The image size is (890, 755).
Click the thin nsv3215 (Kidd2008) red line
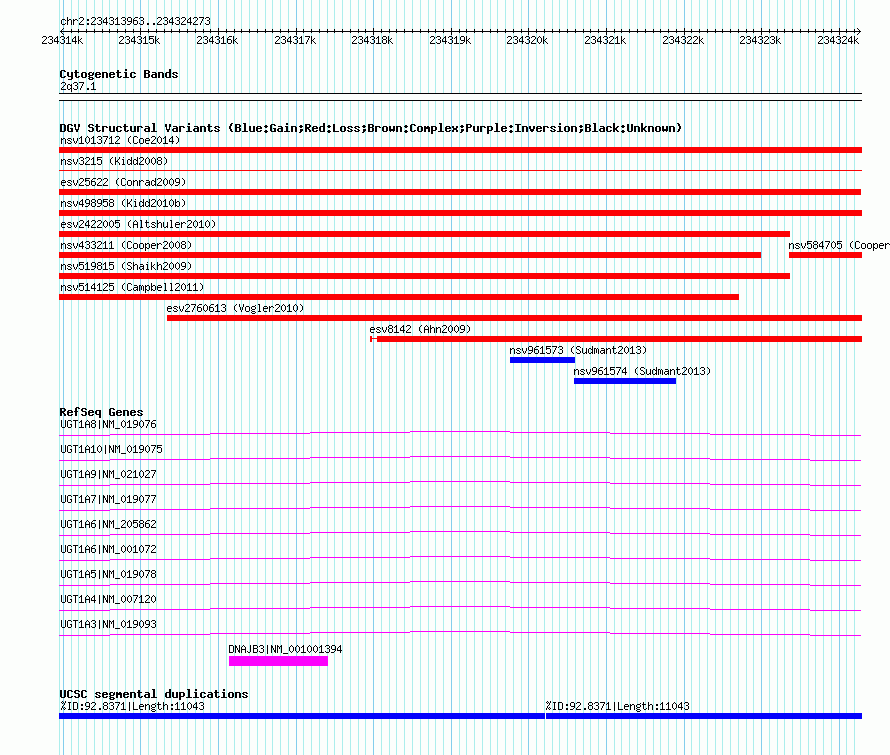pyautogui.click(x=460, y=170)
